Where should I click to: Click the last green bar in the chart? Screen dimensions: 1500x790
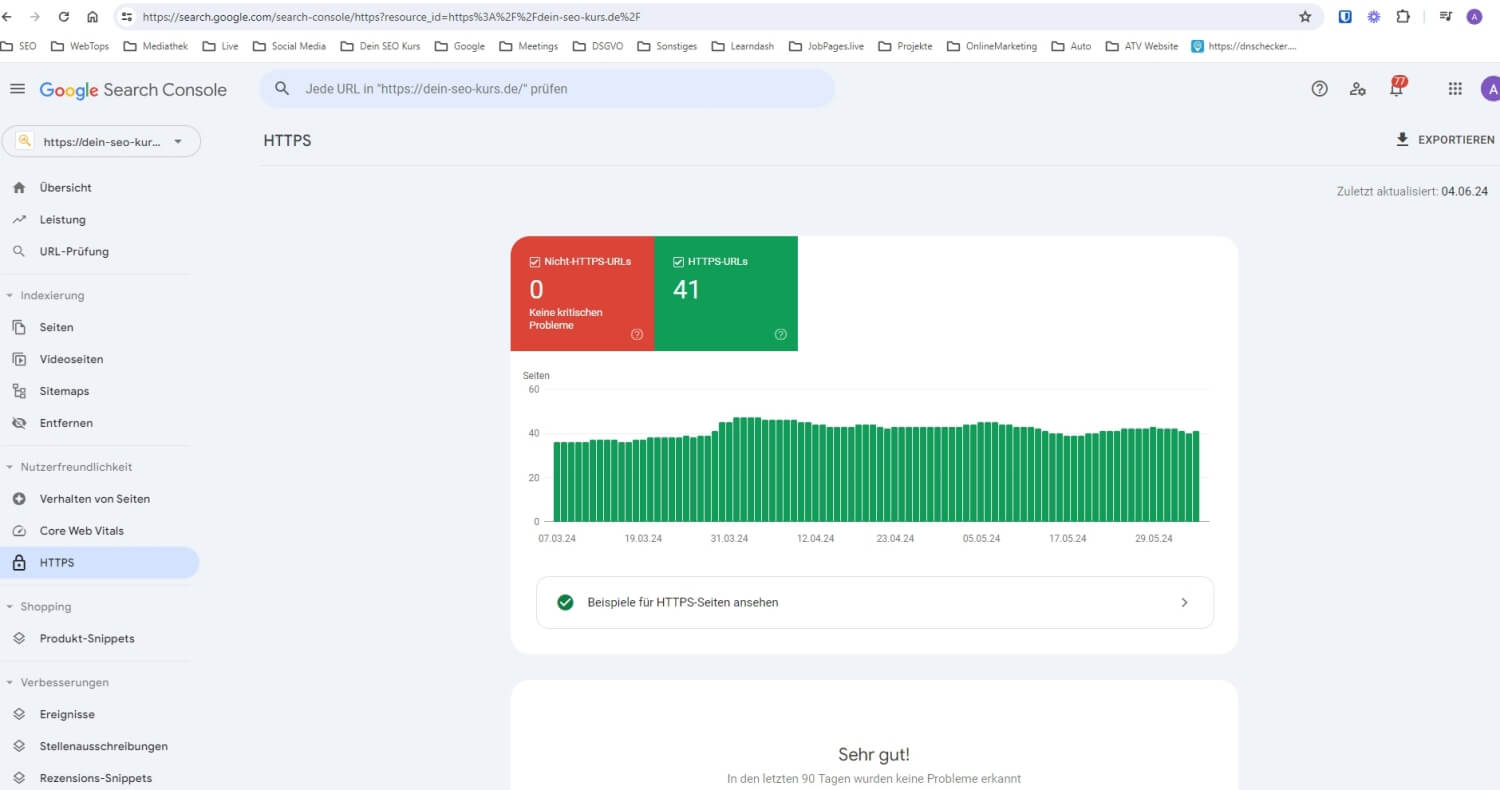[x=1195, y=476]
